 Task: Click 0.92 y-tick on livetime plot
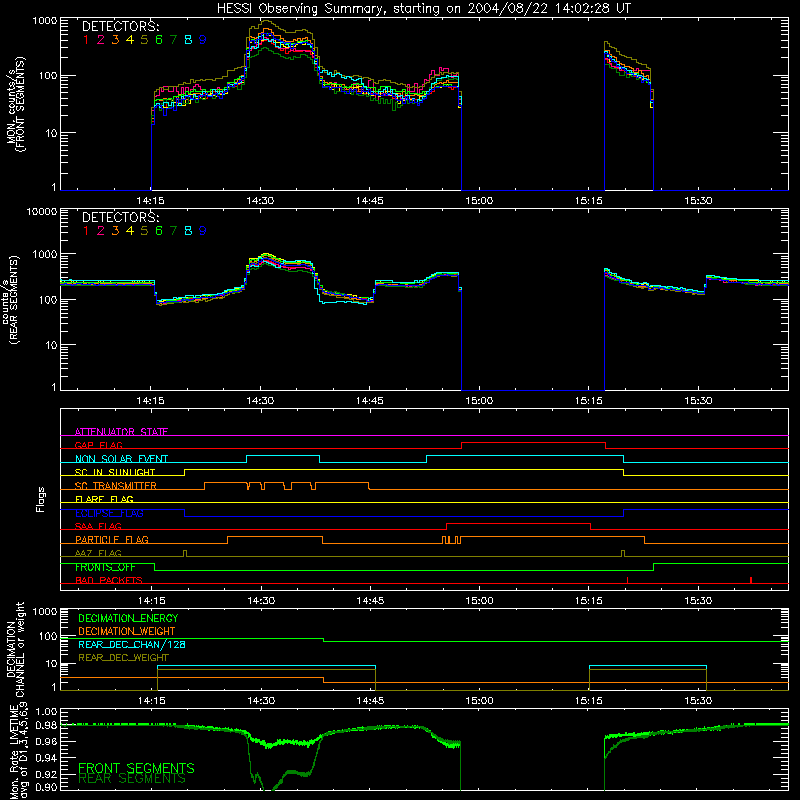tap(46, 772)
